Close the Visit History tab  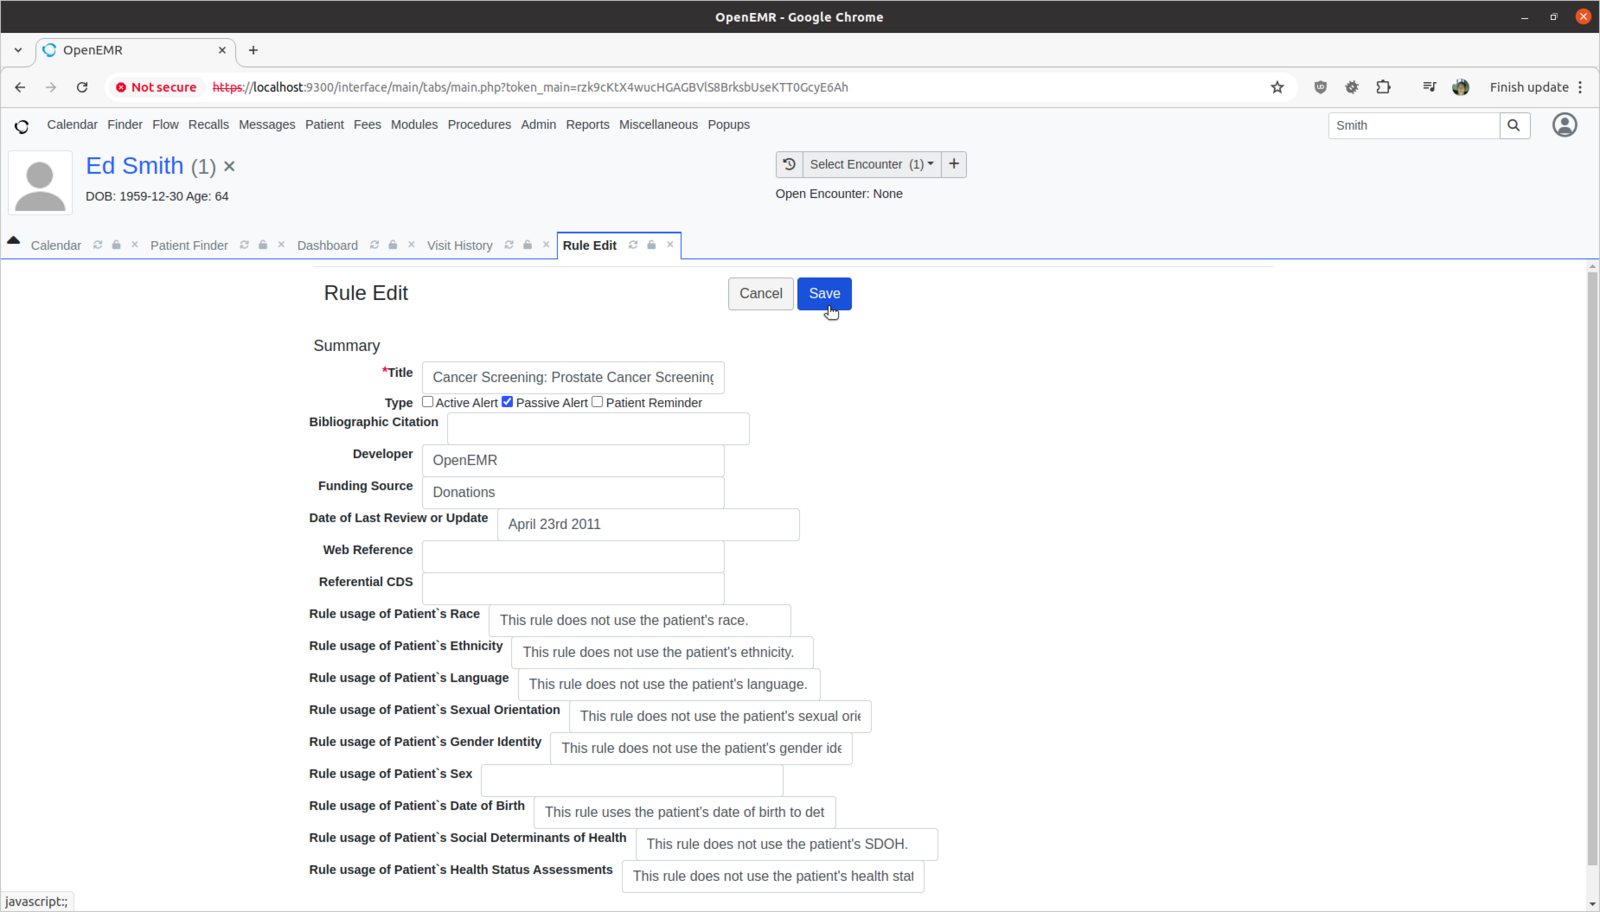click(x=546, y=245)
